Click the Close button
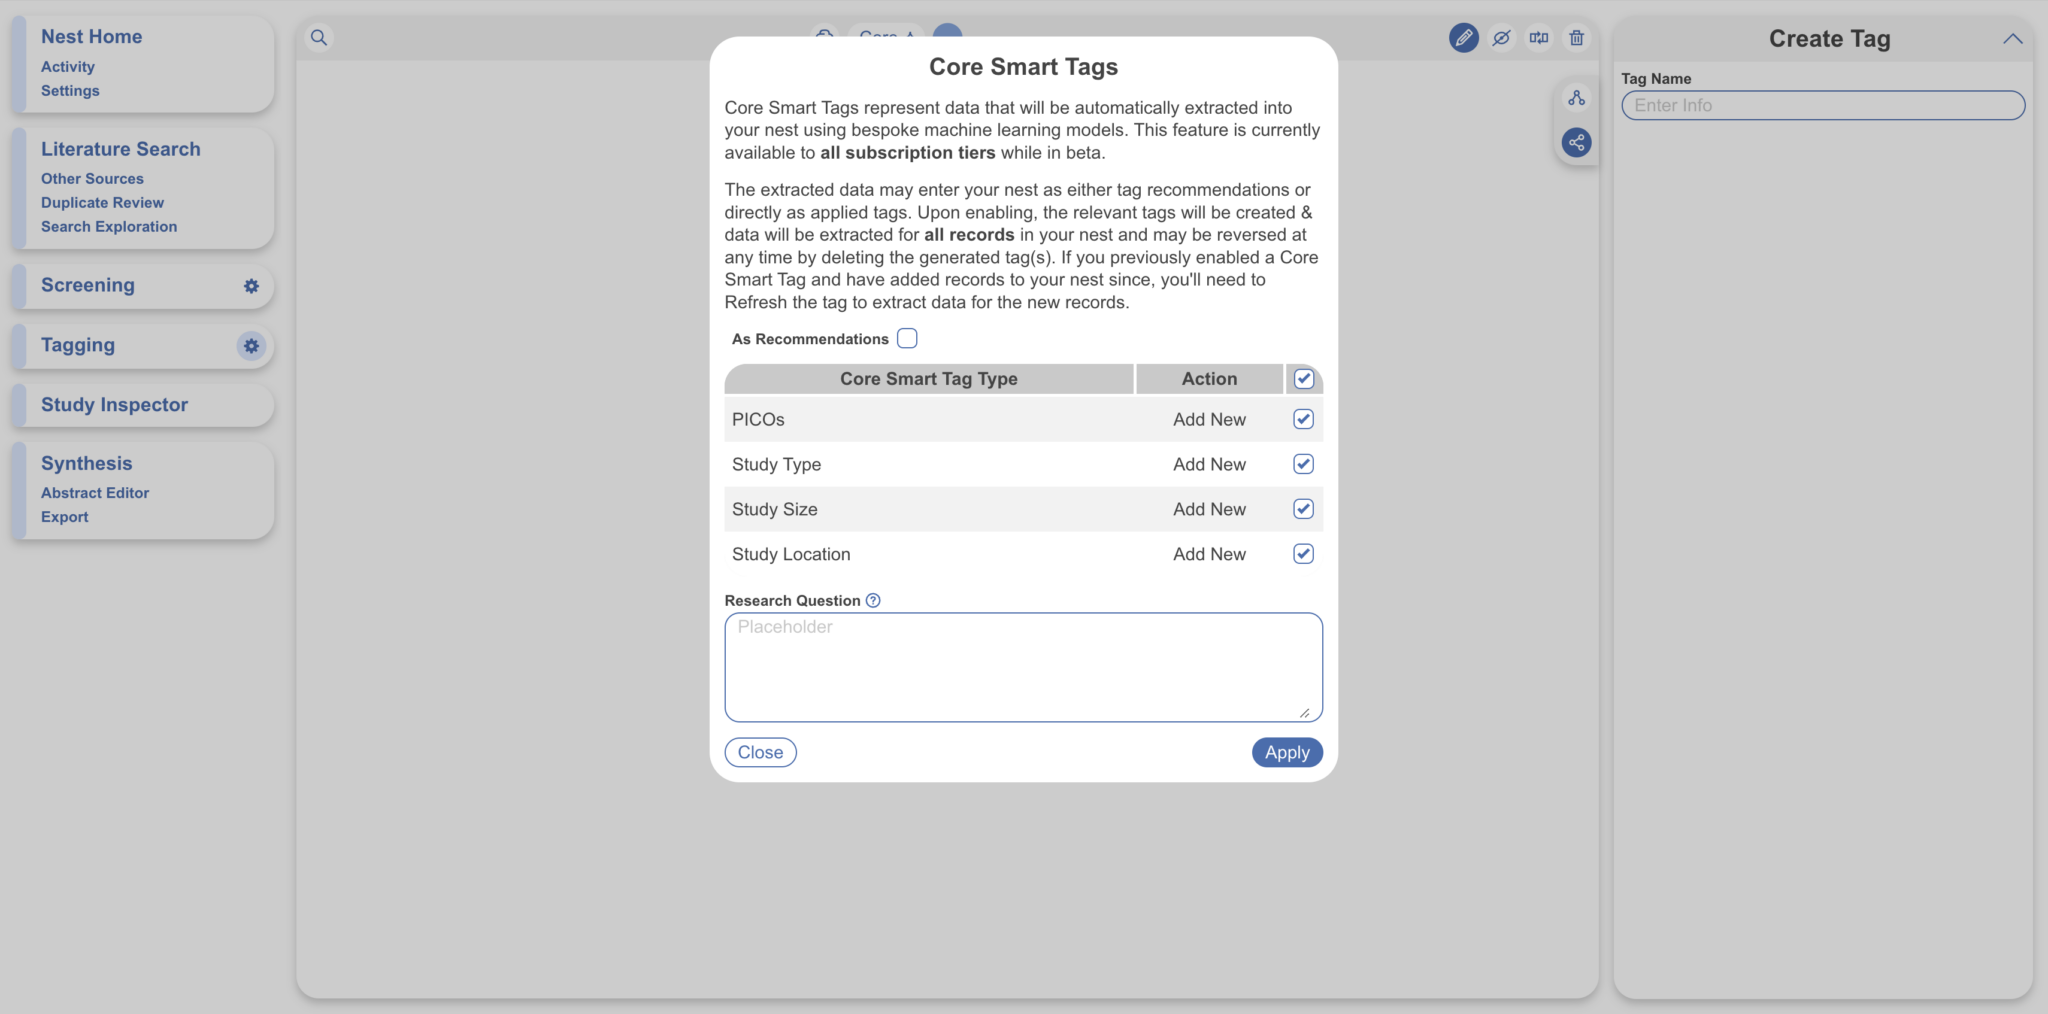This screenshot has height=1014, width=2048. (760, 752)
